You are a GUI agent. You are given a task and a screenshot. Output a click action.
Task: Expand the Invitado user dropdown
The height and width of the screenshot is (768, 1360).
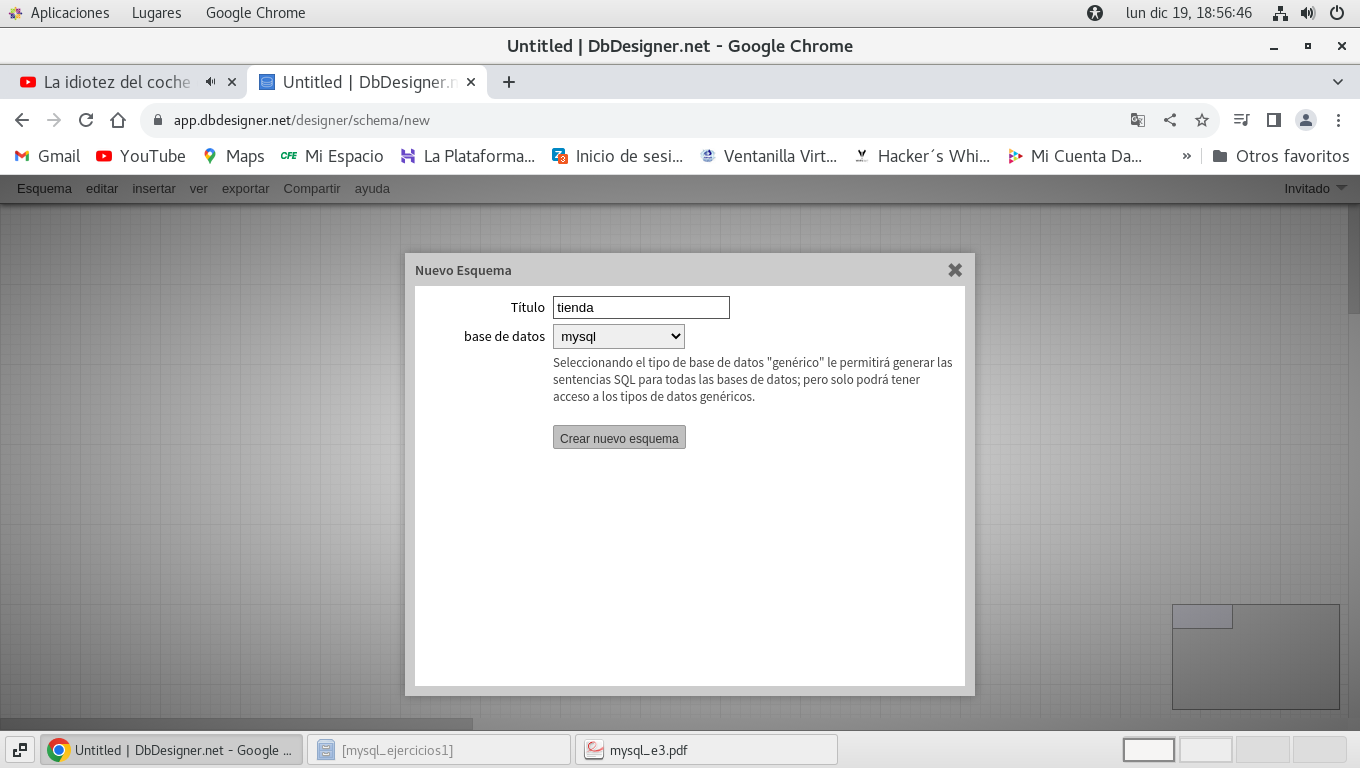1314,189
